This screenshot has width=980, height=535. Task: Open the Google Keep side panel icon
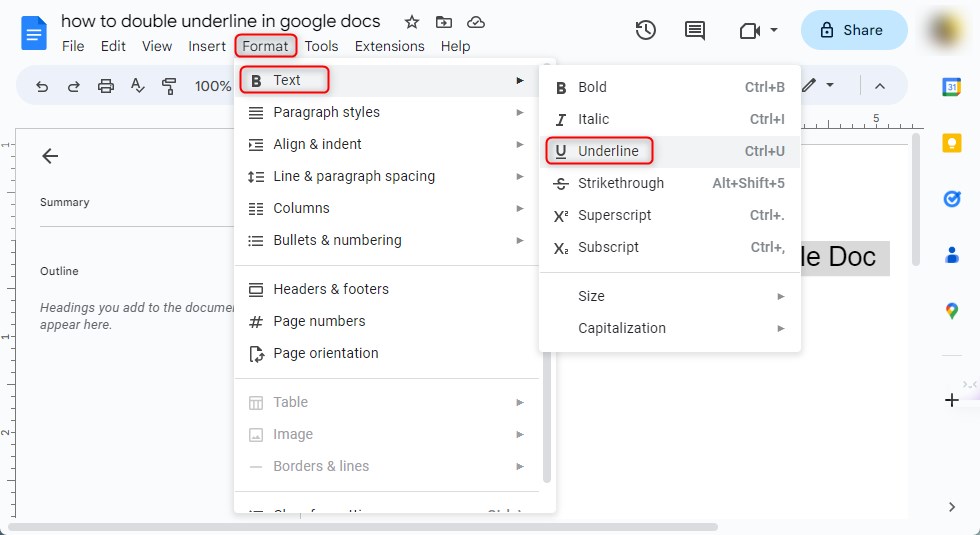point(951,143)
